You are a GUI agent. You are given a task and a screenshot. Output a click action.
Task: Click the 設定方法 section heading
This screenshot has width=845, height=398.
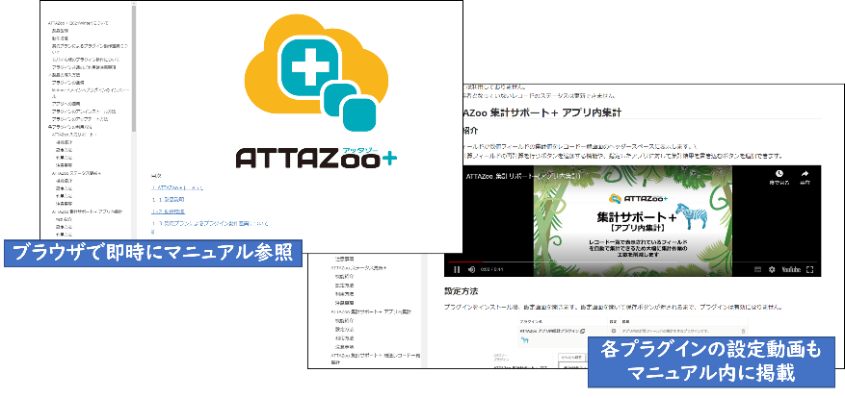[x=460, y=290]
